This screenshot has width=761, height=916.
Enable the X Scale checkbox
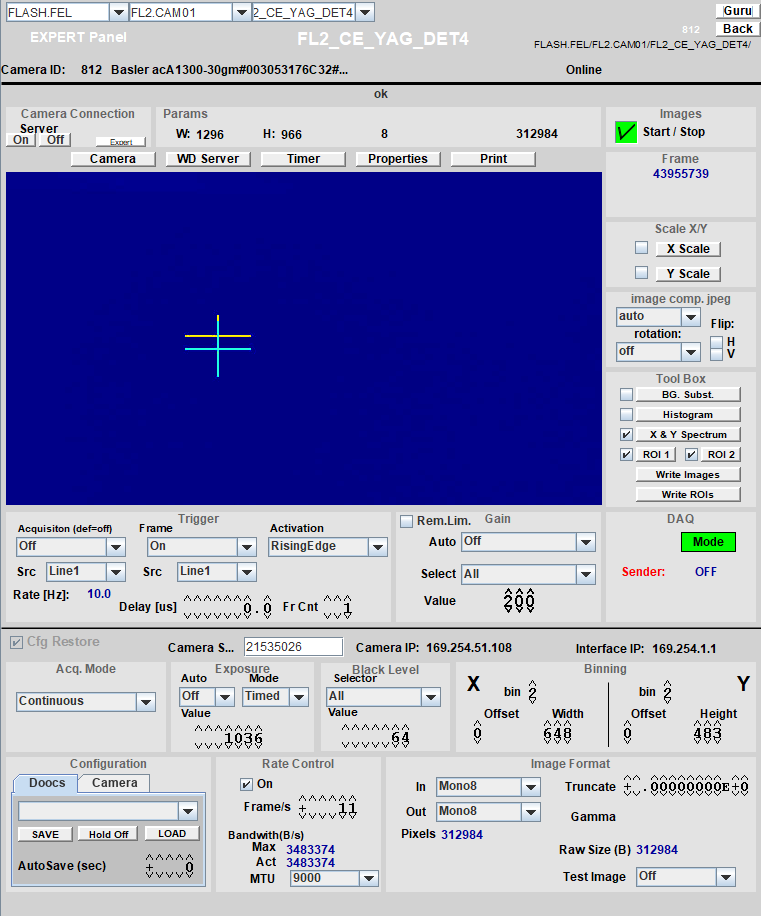pyautogui.click(x=641, y=248)
